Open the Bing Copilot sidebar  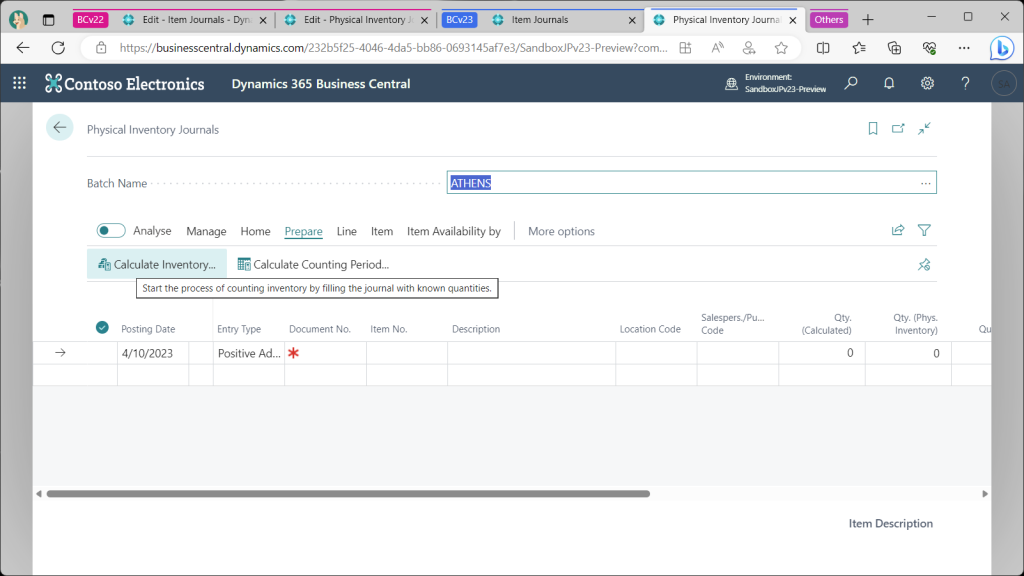point(1001,48)
